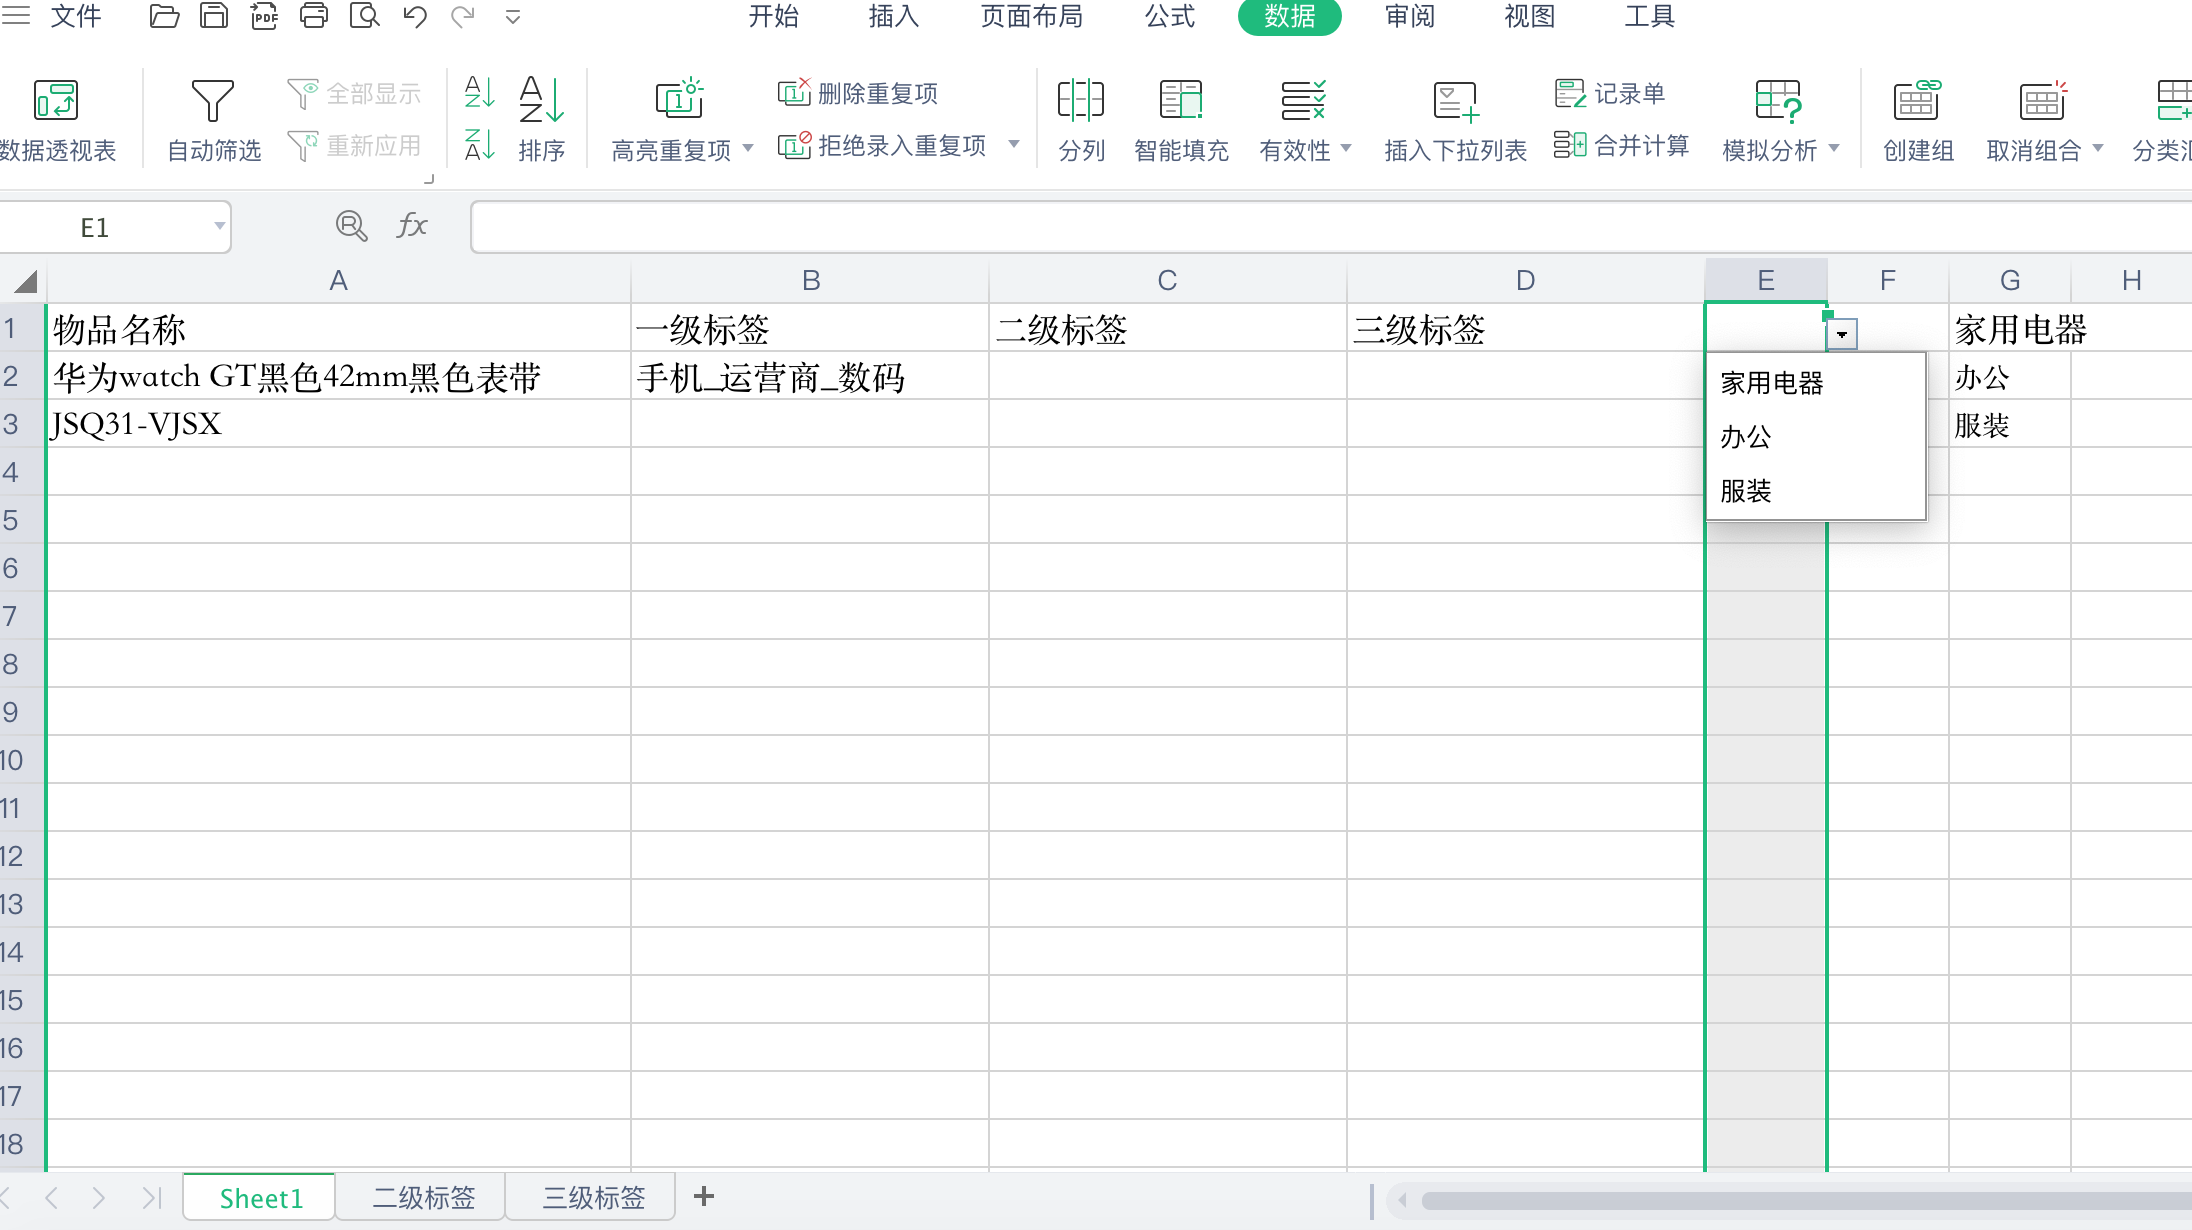Image resolution: width=2192 pixels, height=1230 pixels.
Task: Click inside the formula bar
Action: click(1000, 226)
